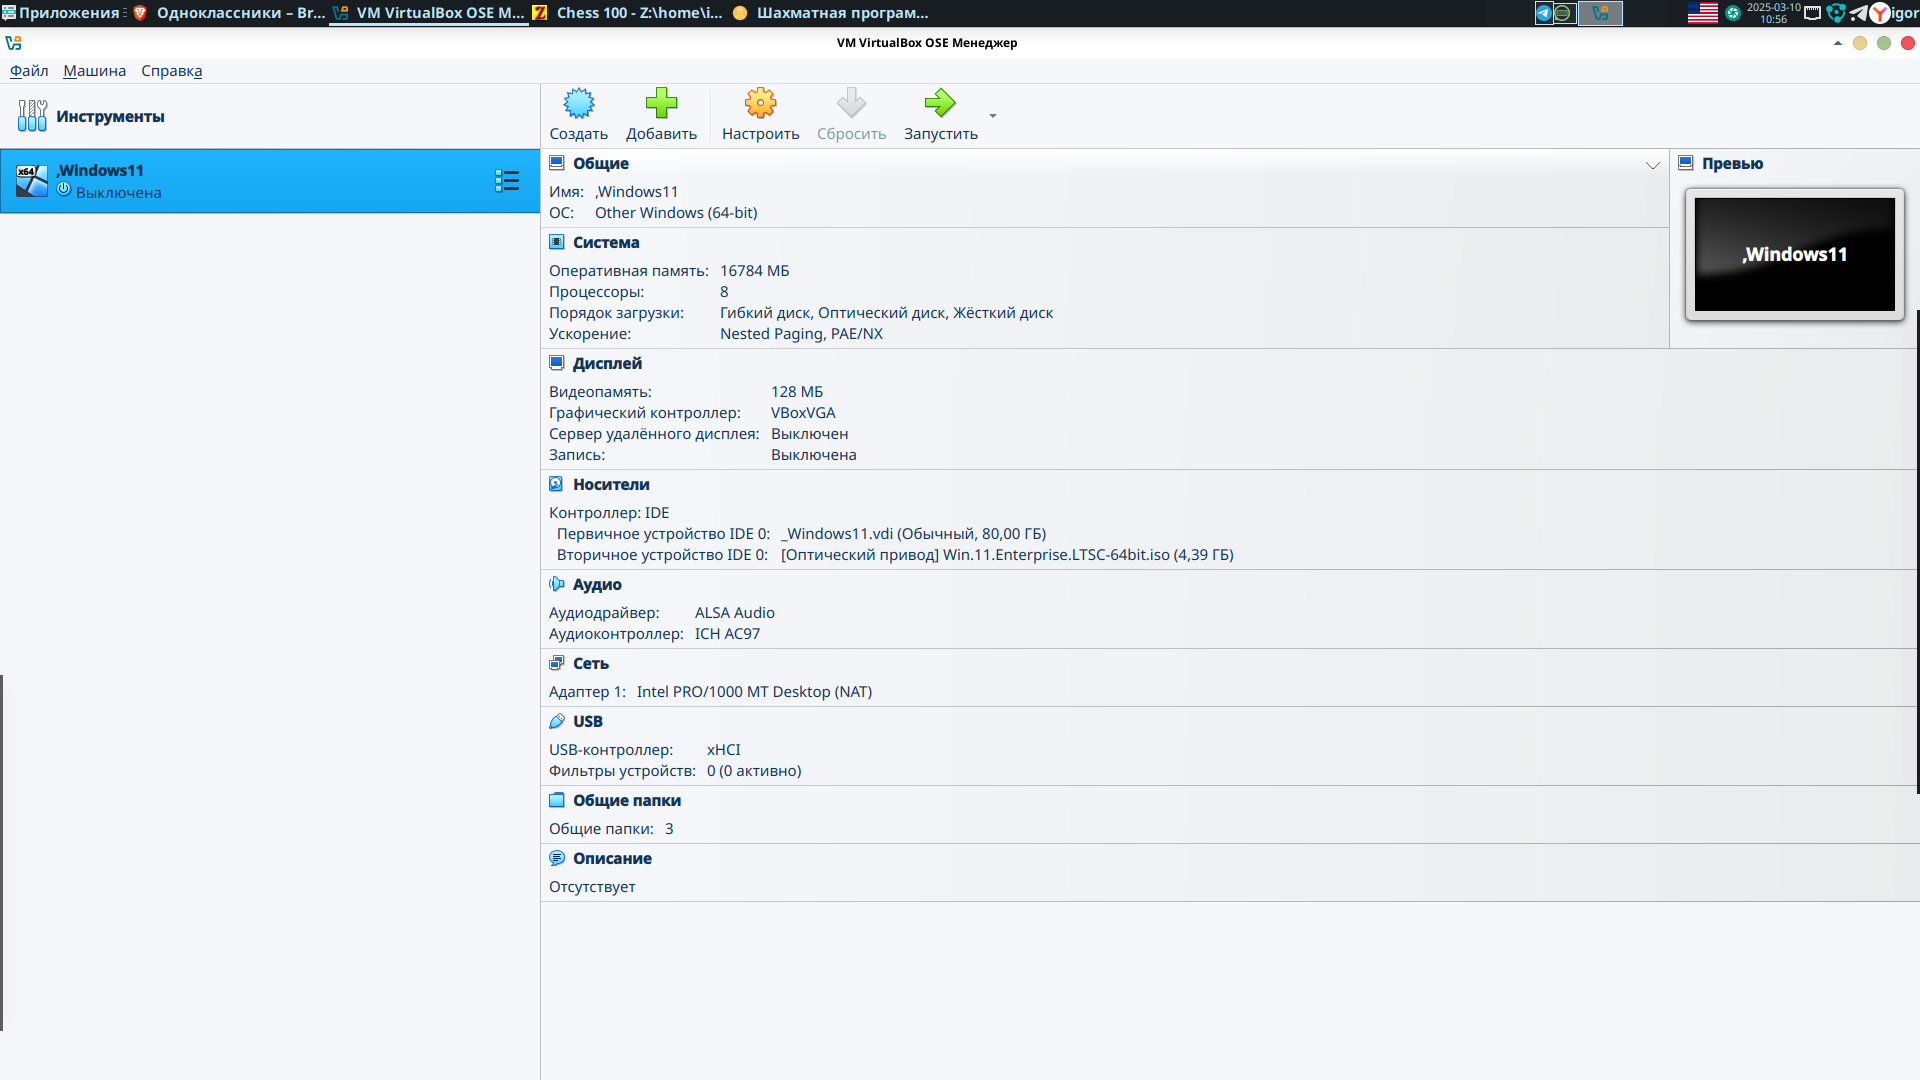Click Intel PRO/1000 MT Desktop (NAT) adapter text
Image resolution: width=1920 pixels, height=1080 pixels.
754,691
